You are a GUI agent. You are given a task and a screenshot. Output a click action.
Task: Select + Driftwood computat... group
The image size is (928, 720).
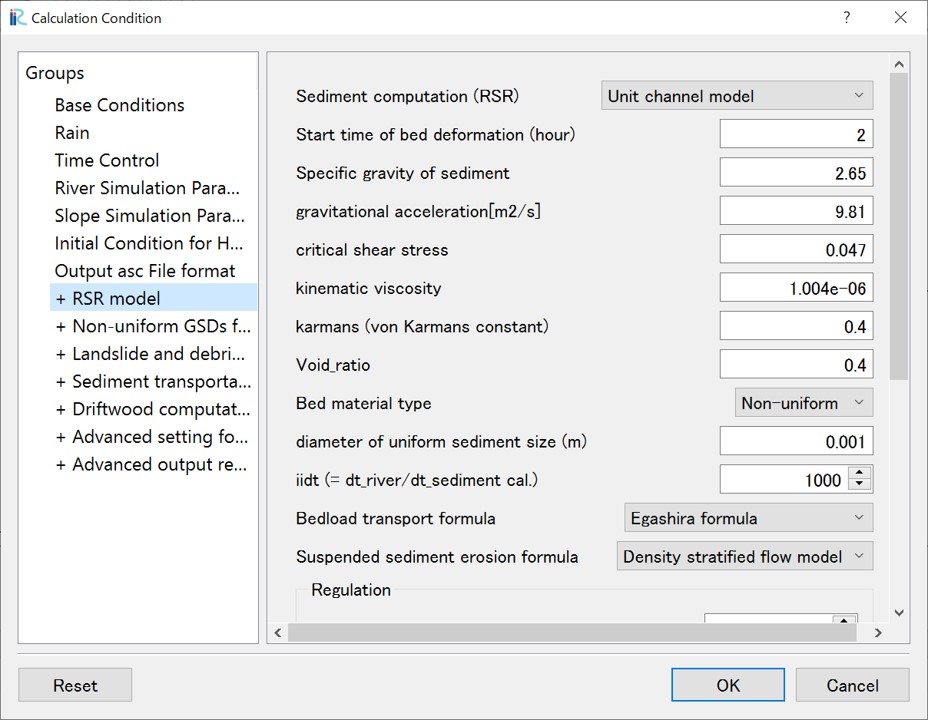tap(153, 409)
